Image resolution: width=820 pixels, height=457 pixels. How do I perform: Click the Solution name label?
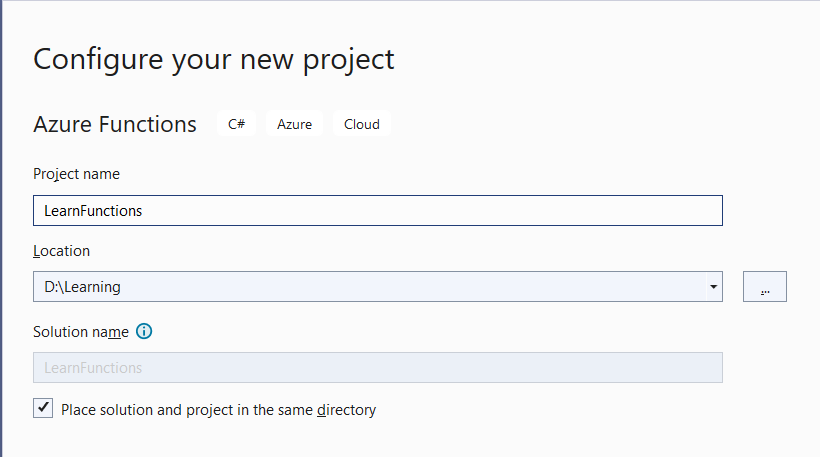click(81, 332)
